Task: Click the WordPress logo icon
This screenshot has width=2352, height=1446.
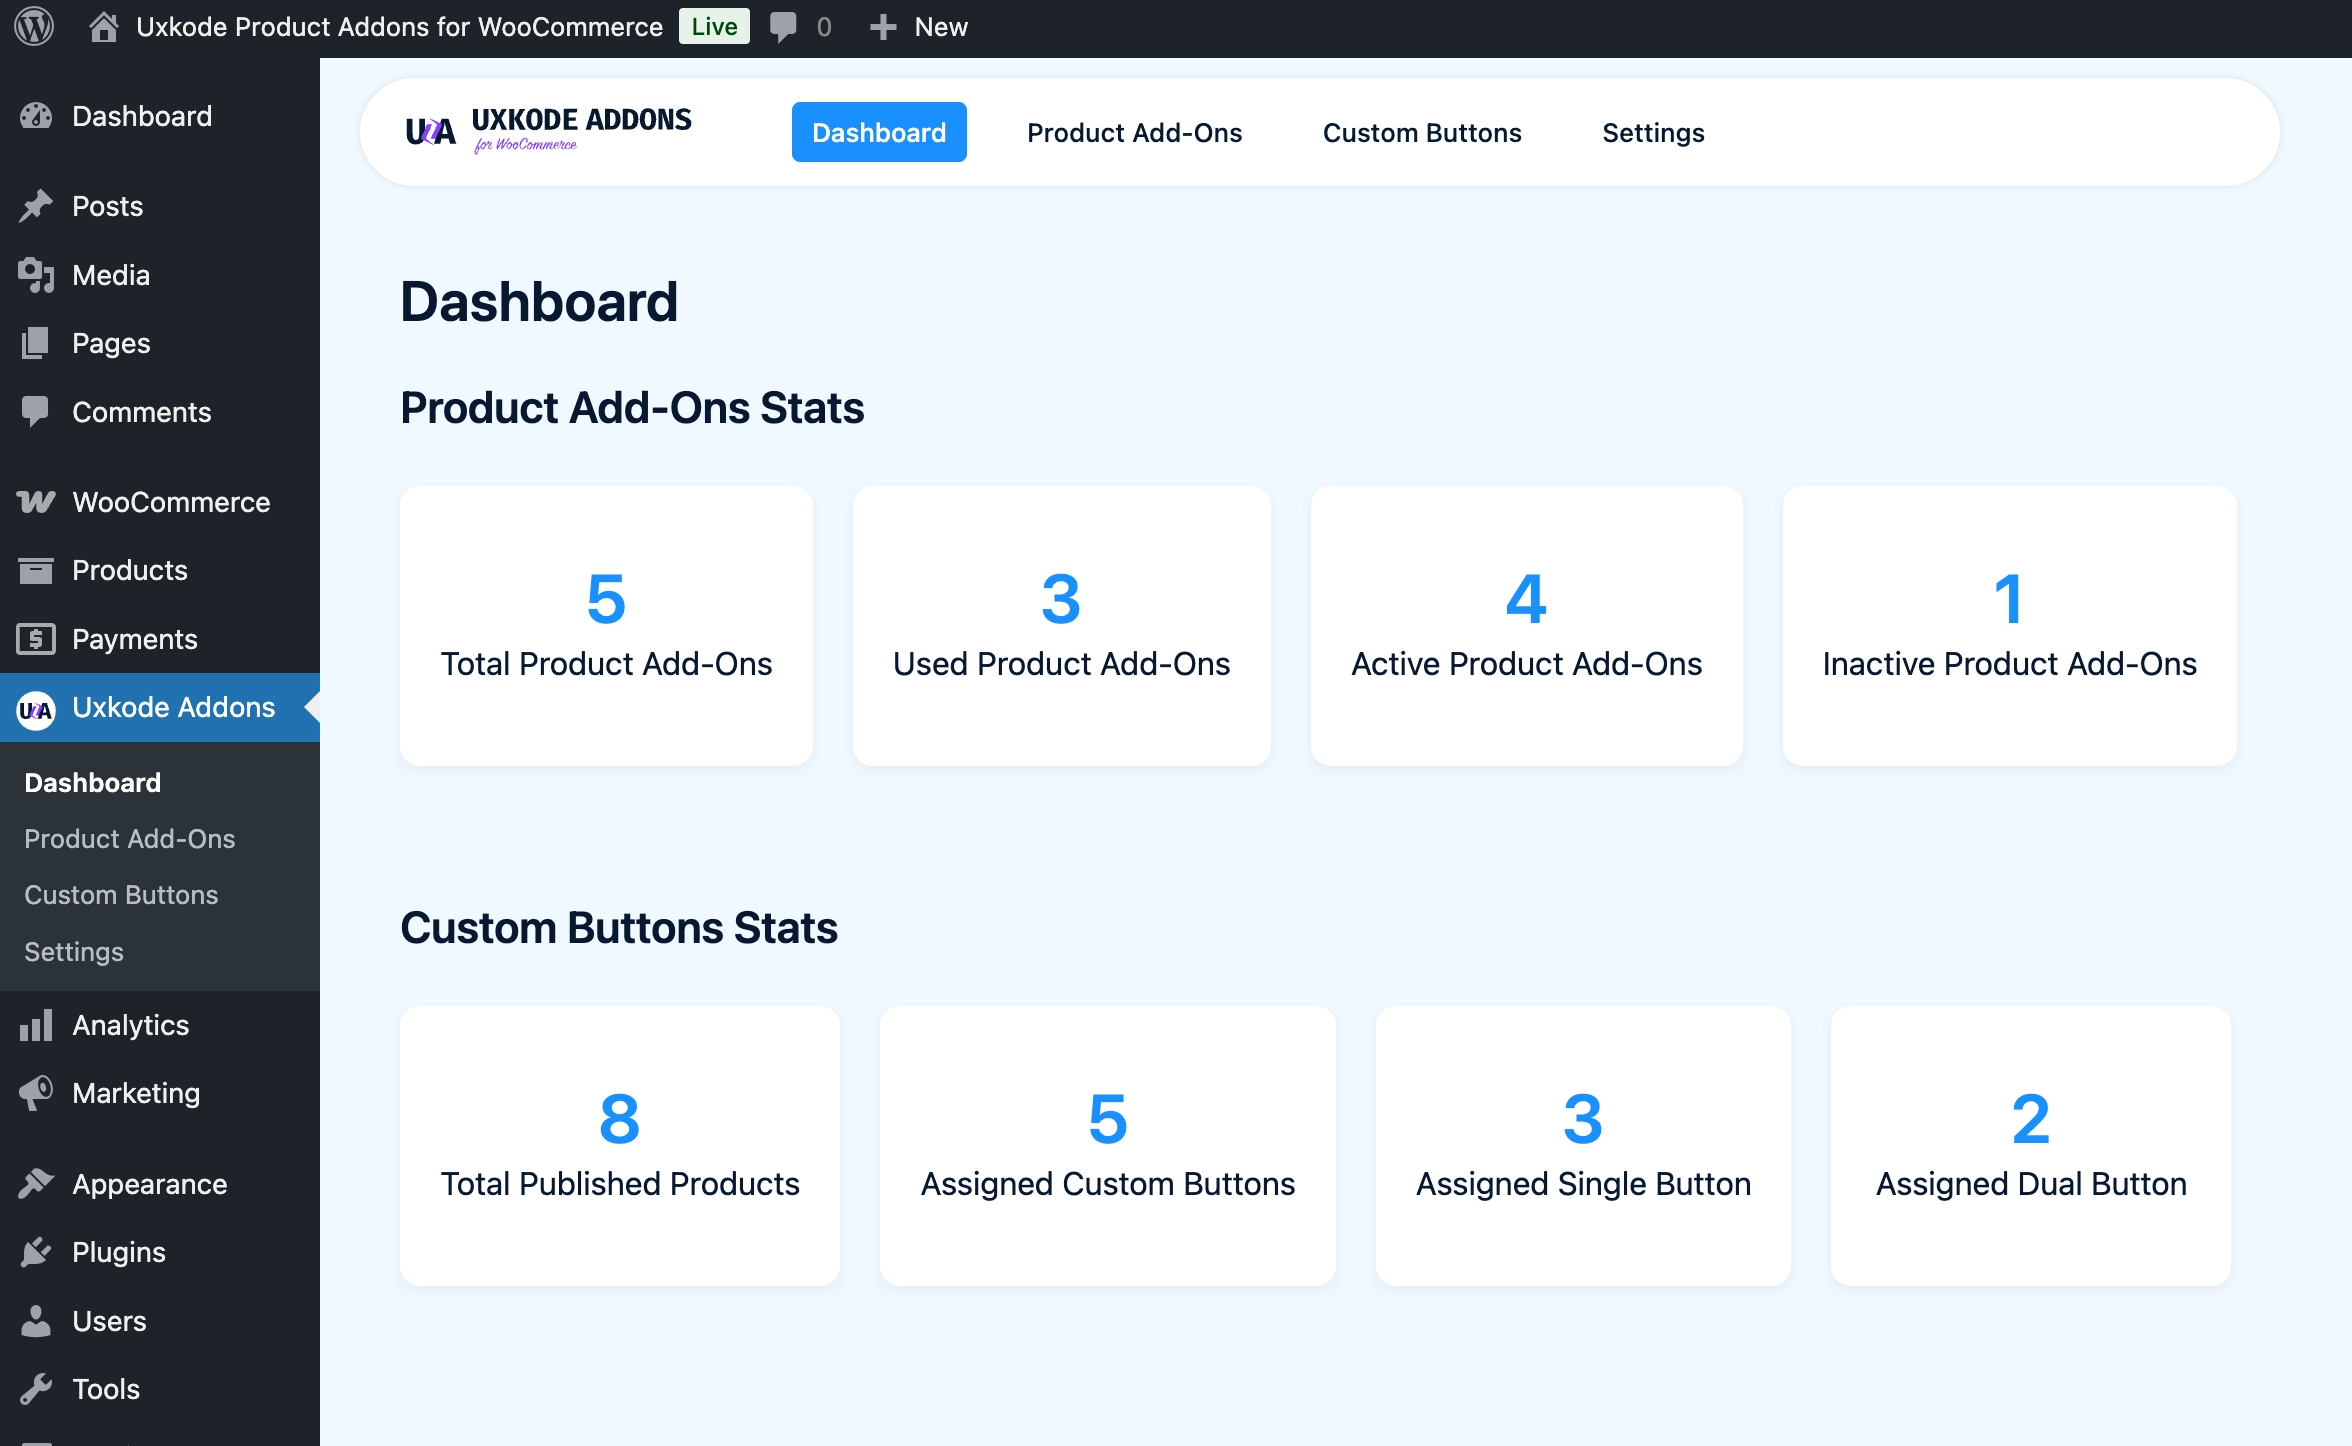Action: [34, 27]
